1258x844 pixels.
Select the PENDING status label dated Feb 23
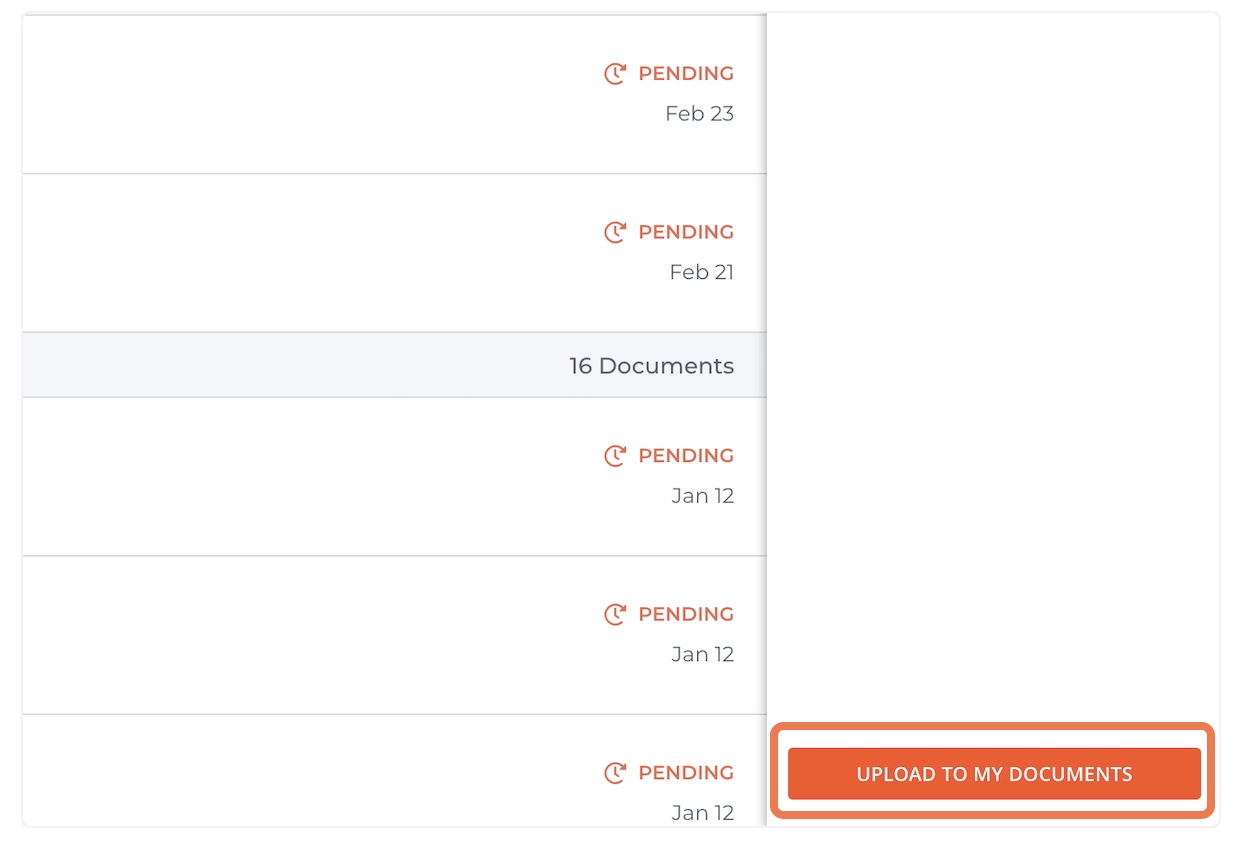point(686,73)
